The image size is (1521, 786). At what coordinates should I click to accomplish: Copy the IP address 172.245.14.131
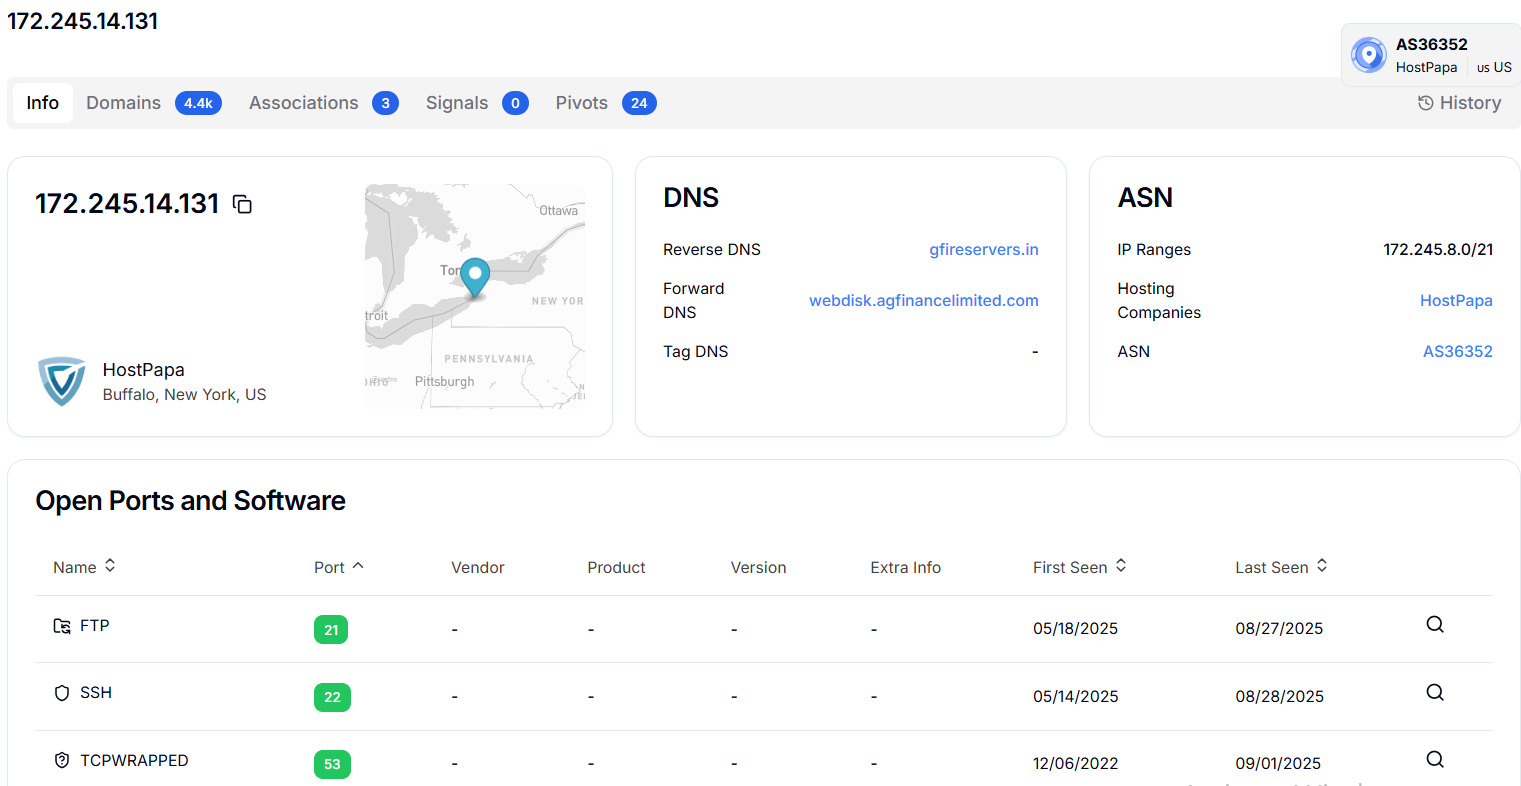(242, 204)
